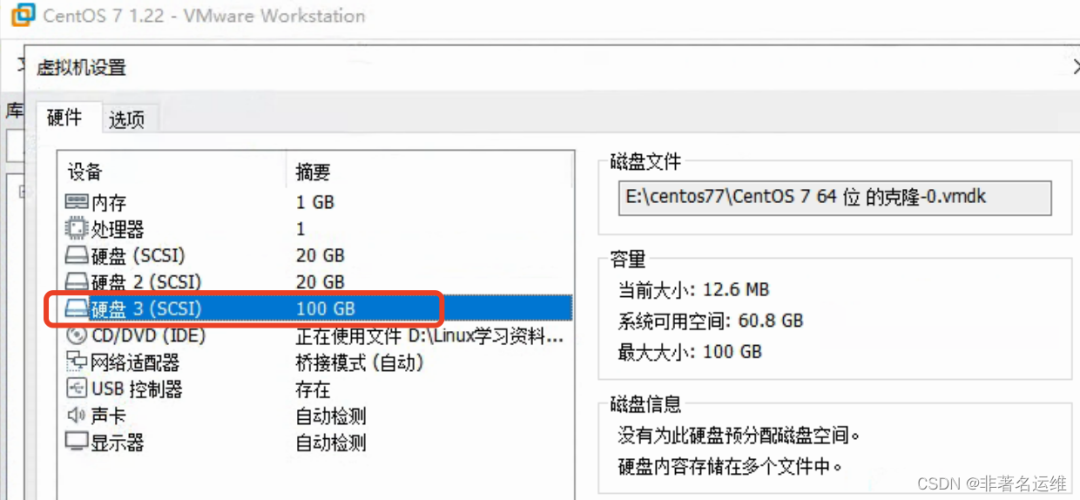Click the 最大大小: 100 GB text
1080x500 pixels.
(x=690, y=352)
